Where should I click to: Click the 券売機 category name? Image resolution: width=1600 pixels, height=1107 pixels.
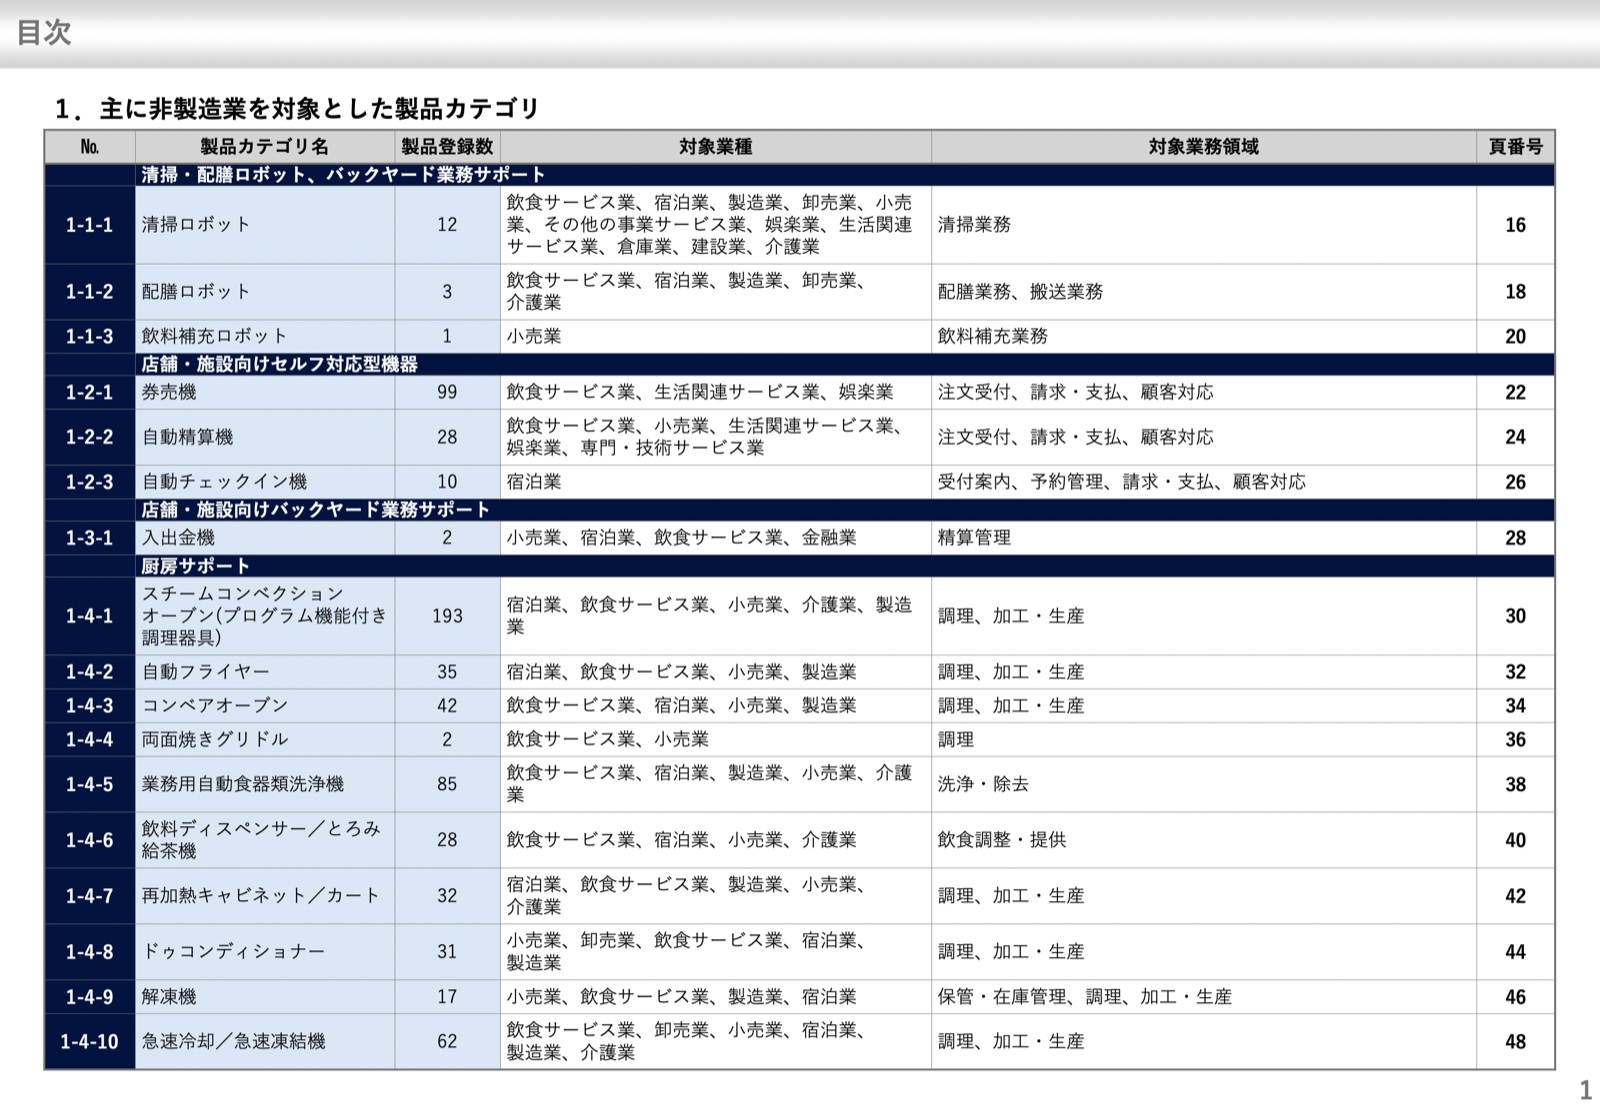169,393
